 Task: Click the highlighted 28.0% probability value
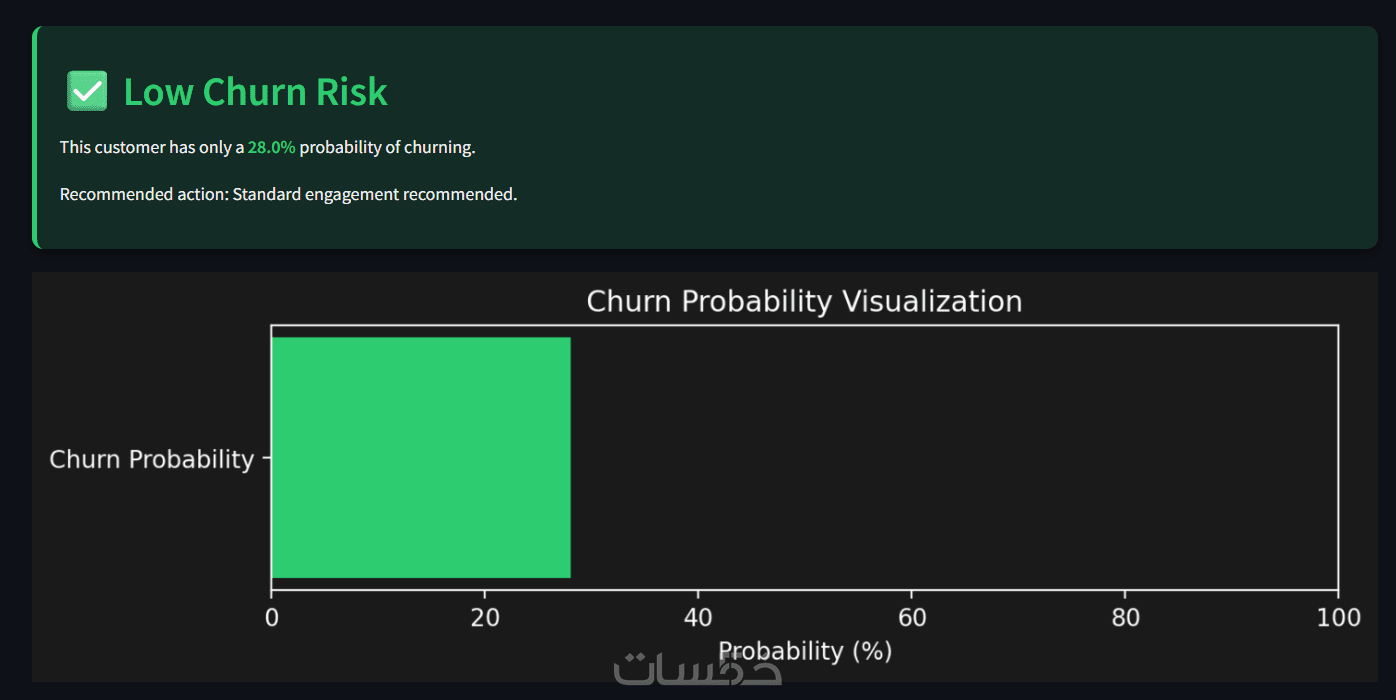pos(271,147)
